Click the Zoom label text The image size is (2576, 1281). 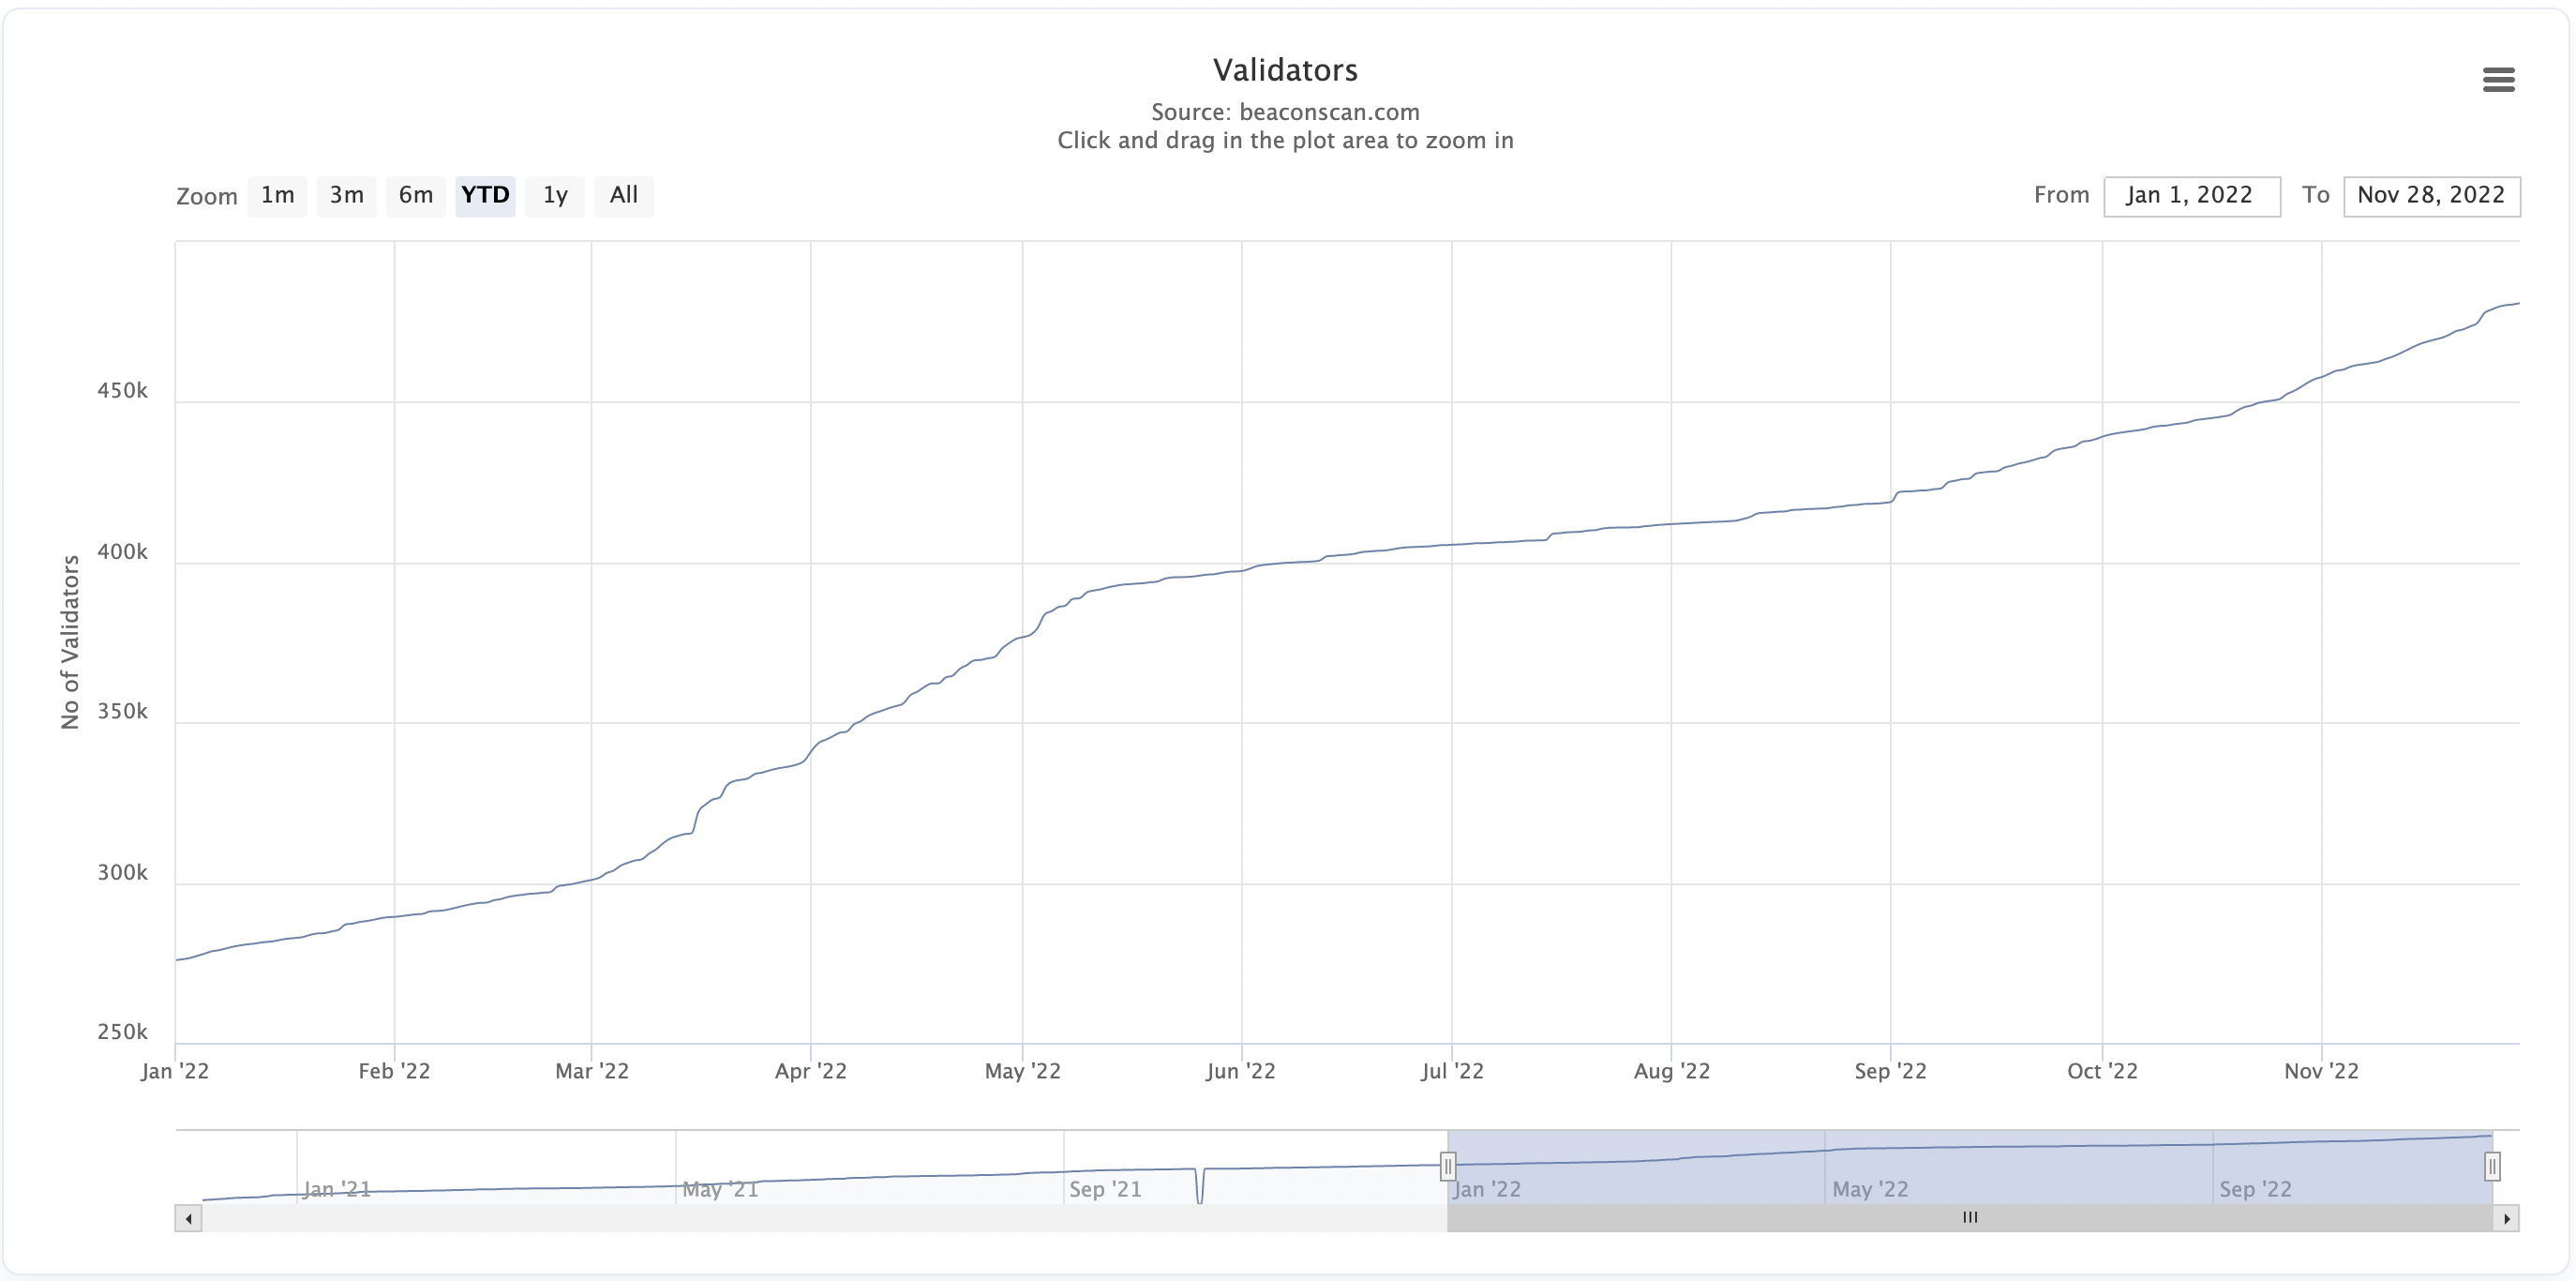click(207, 196)
